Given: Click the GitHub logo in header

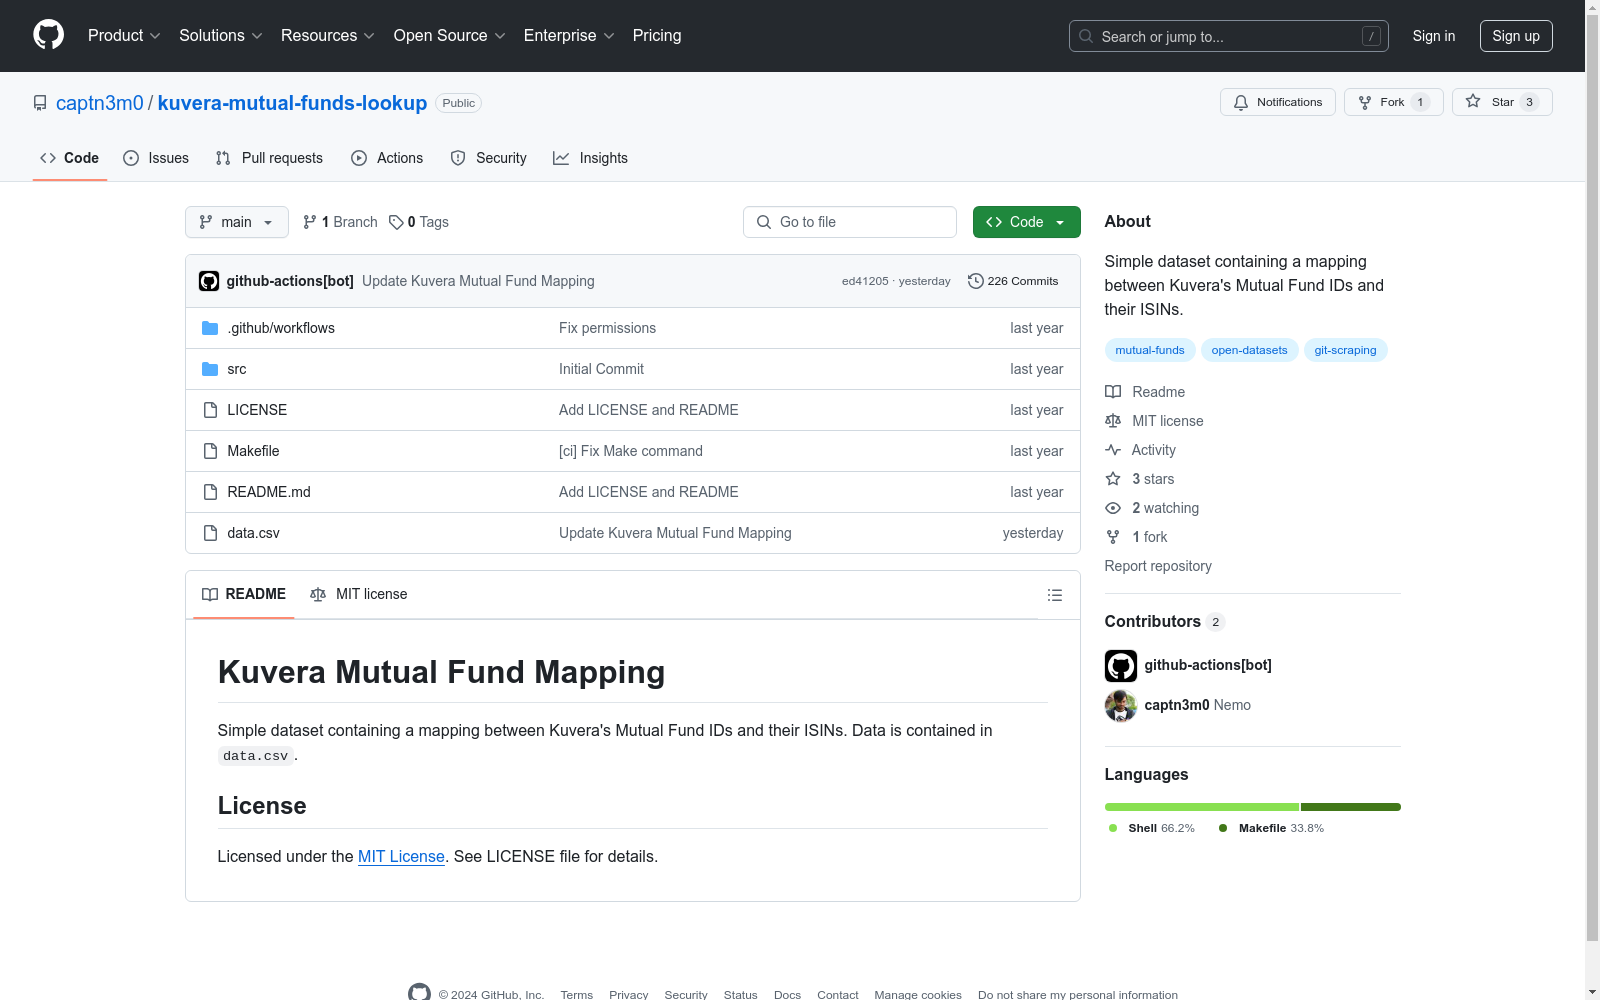Looking at the screenshot, I should tap(48, 35).
